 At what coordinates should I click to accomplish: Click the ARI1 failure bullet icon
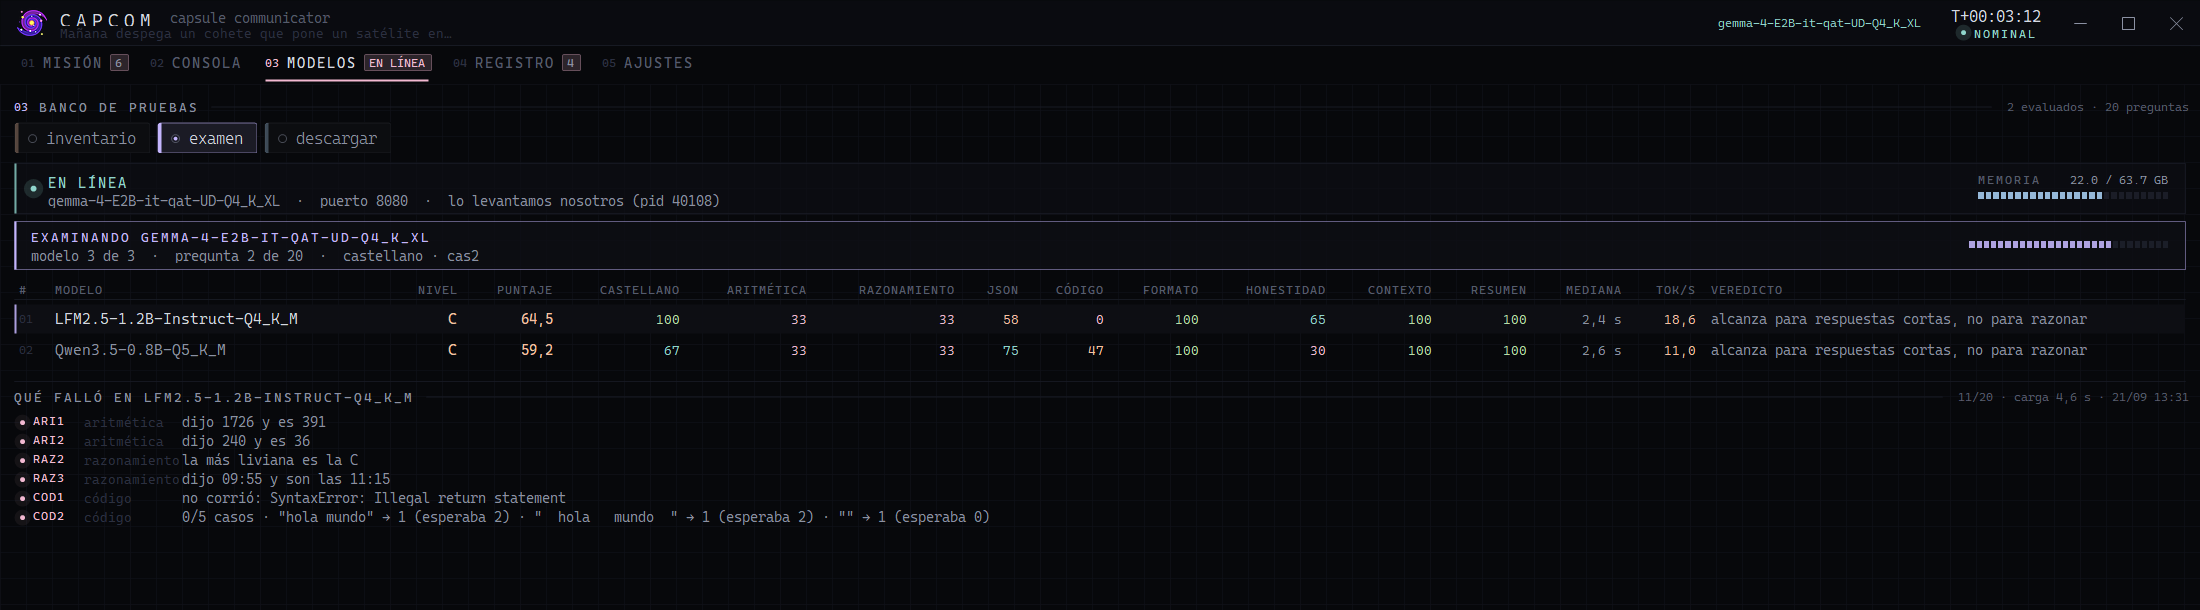22,422
